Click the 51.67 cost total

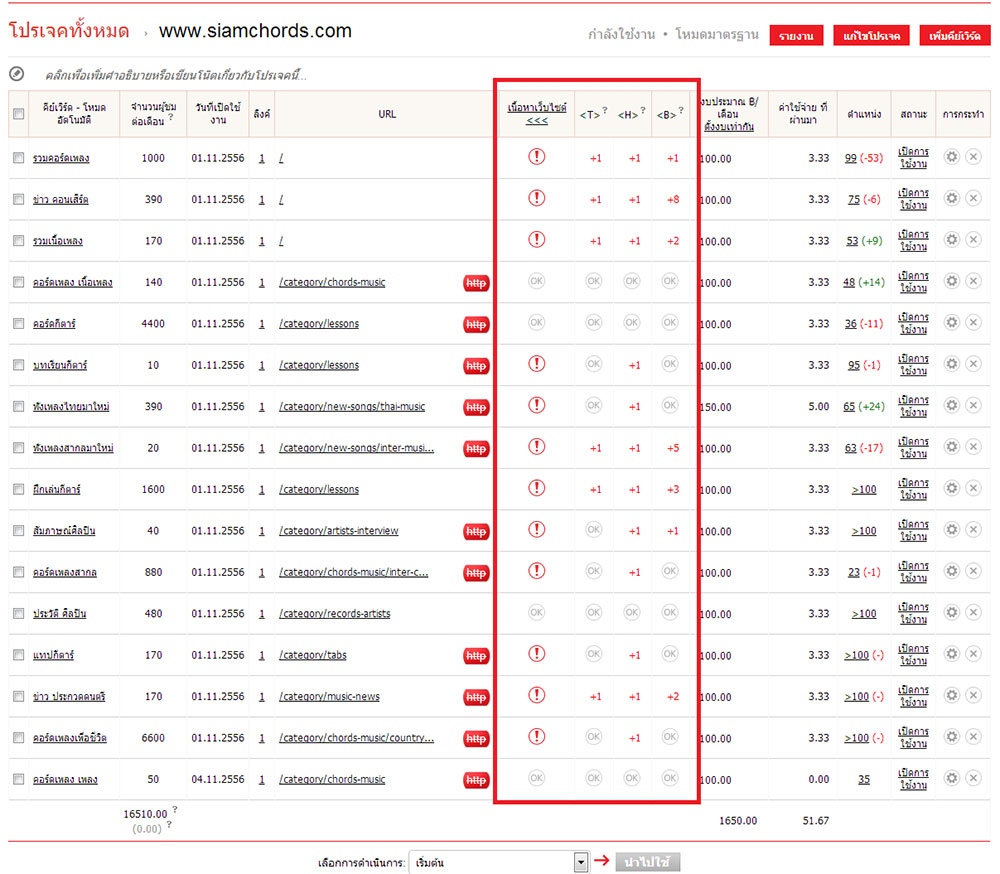(816, 821)
